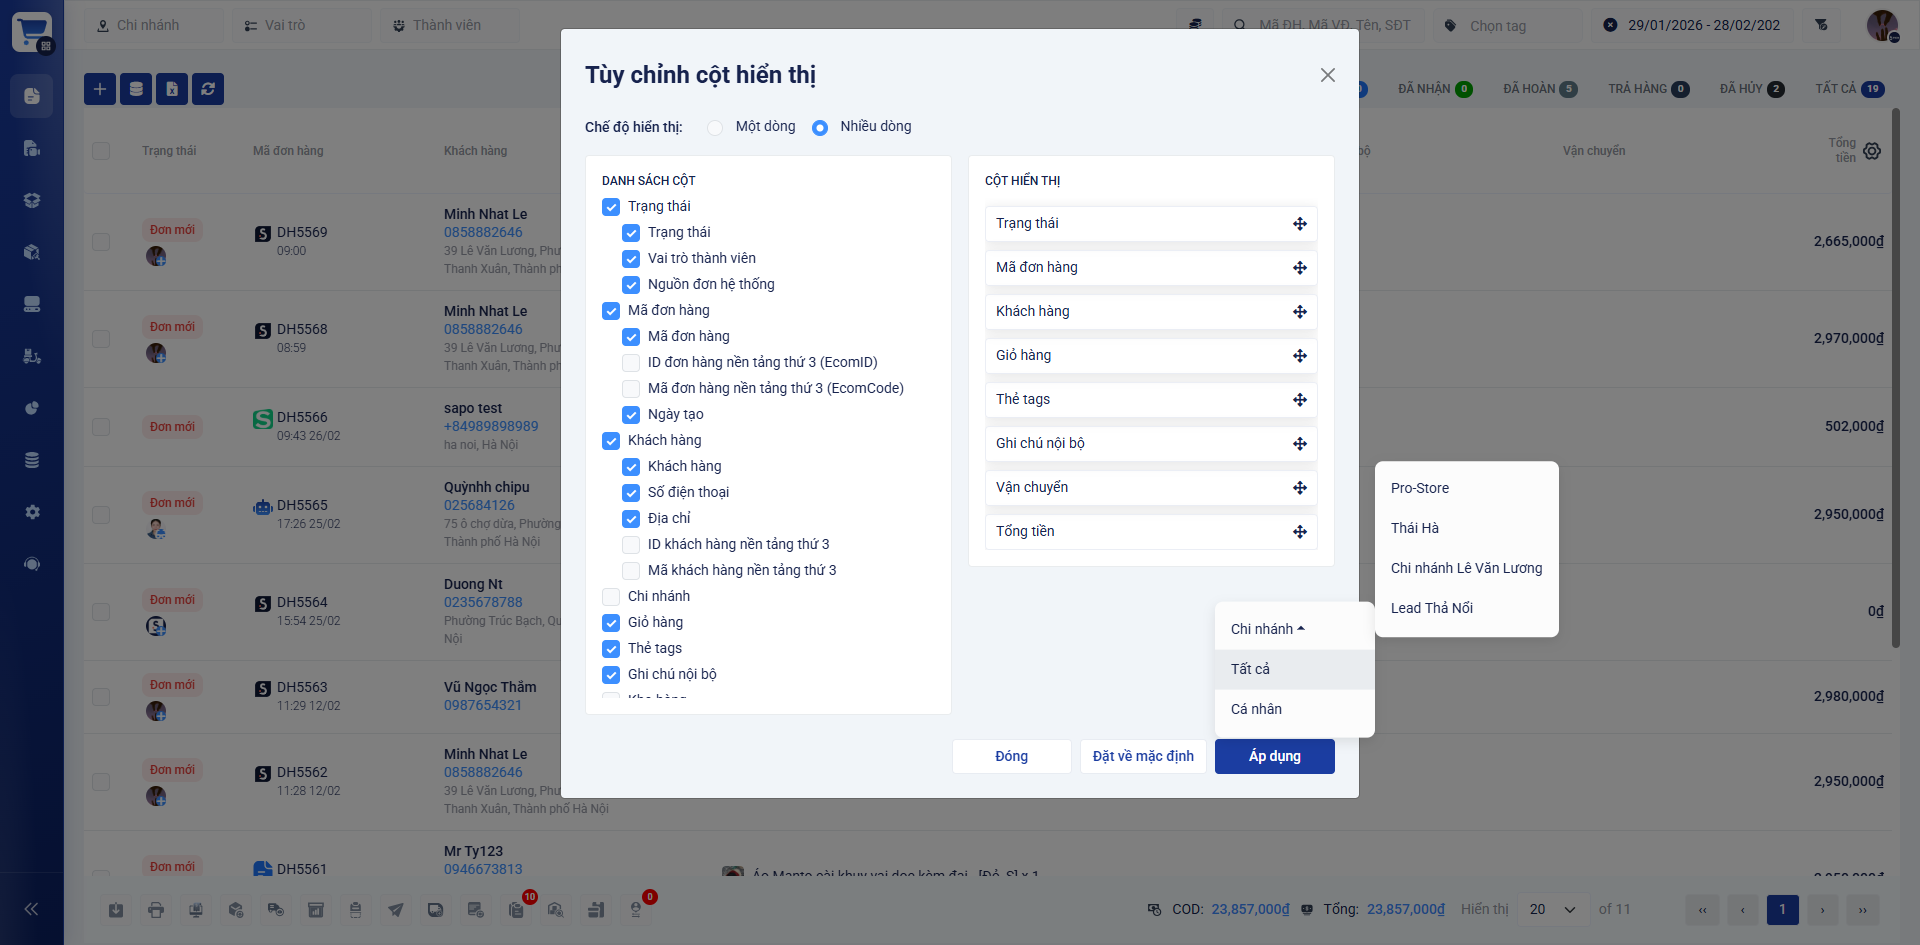Click the Excel export icon in toolbar

(172, 89)
